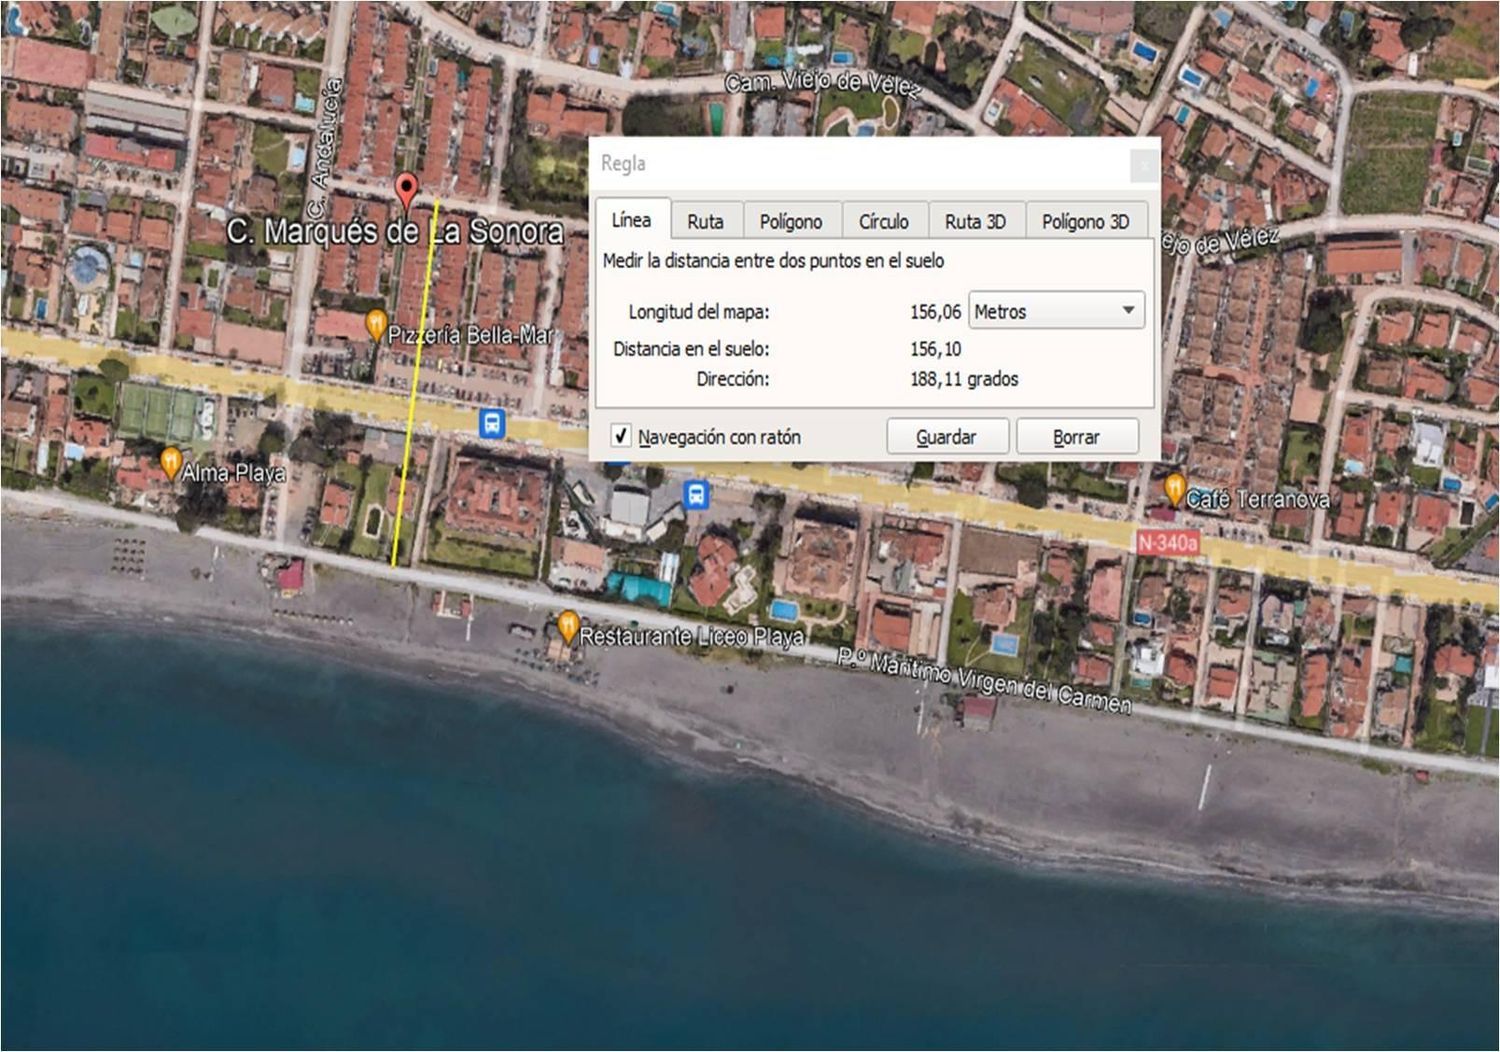Click the Restaurante Liceo Playa icon
This screenshot has width=1500, height=1052.
click(x=568, y=627)
